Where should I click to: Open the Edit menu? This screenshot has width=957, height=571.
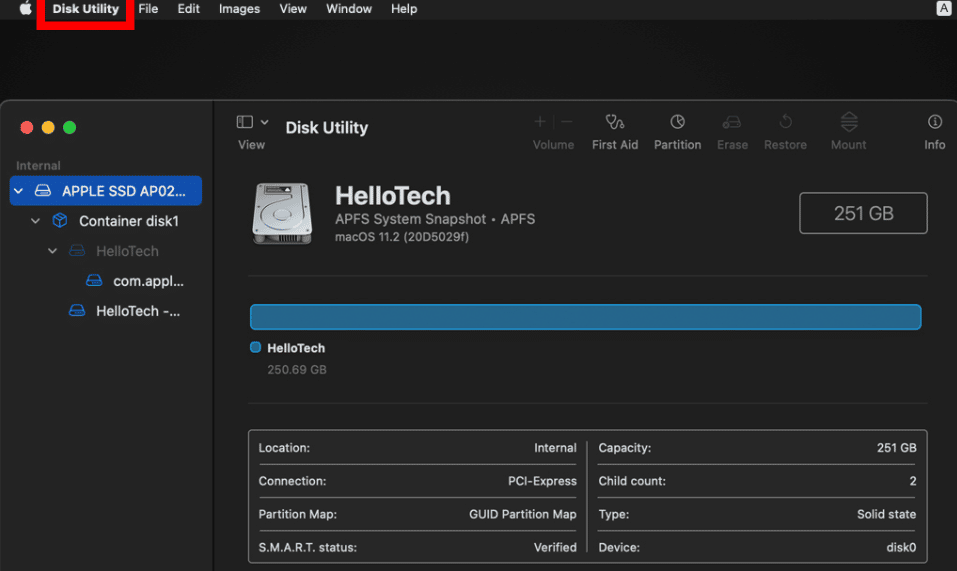(x=189, y=9)
